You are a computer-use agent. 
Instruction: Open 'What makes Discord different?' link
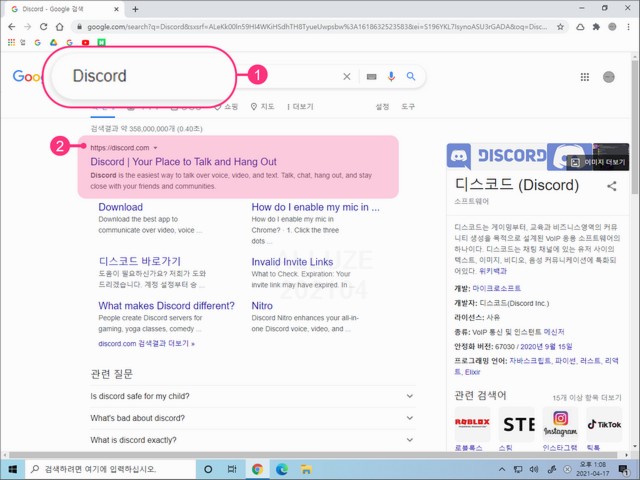[x=167, y=306]
